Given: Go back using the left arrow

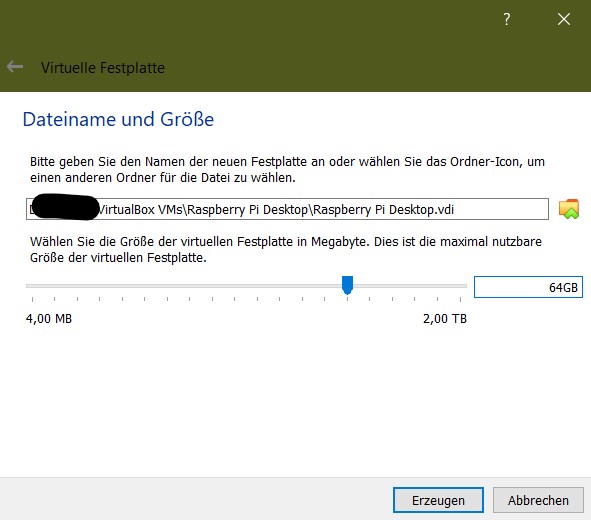Looking at the screenshot, I should tap(15, 67).
